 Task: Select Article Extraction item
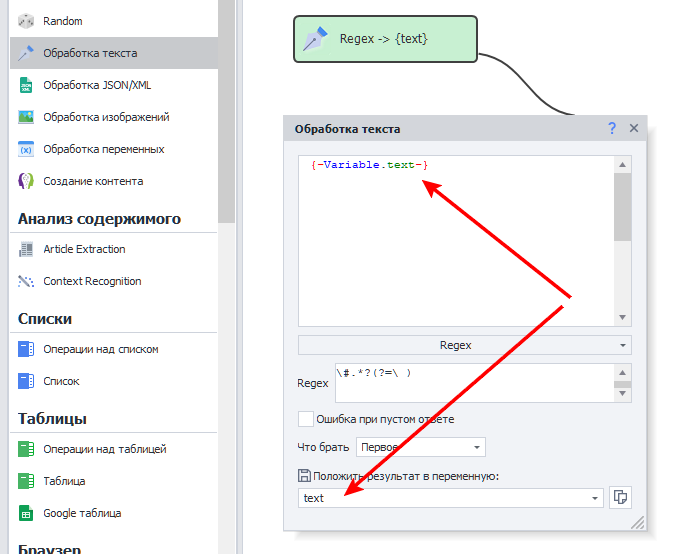(x=114, y=249)
